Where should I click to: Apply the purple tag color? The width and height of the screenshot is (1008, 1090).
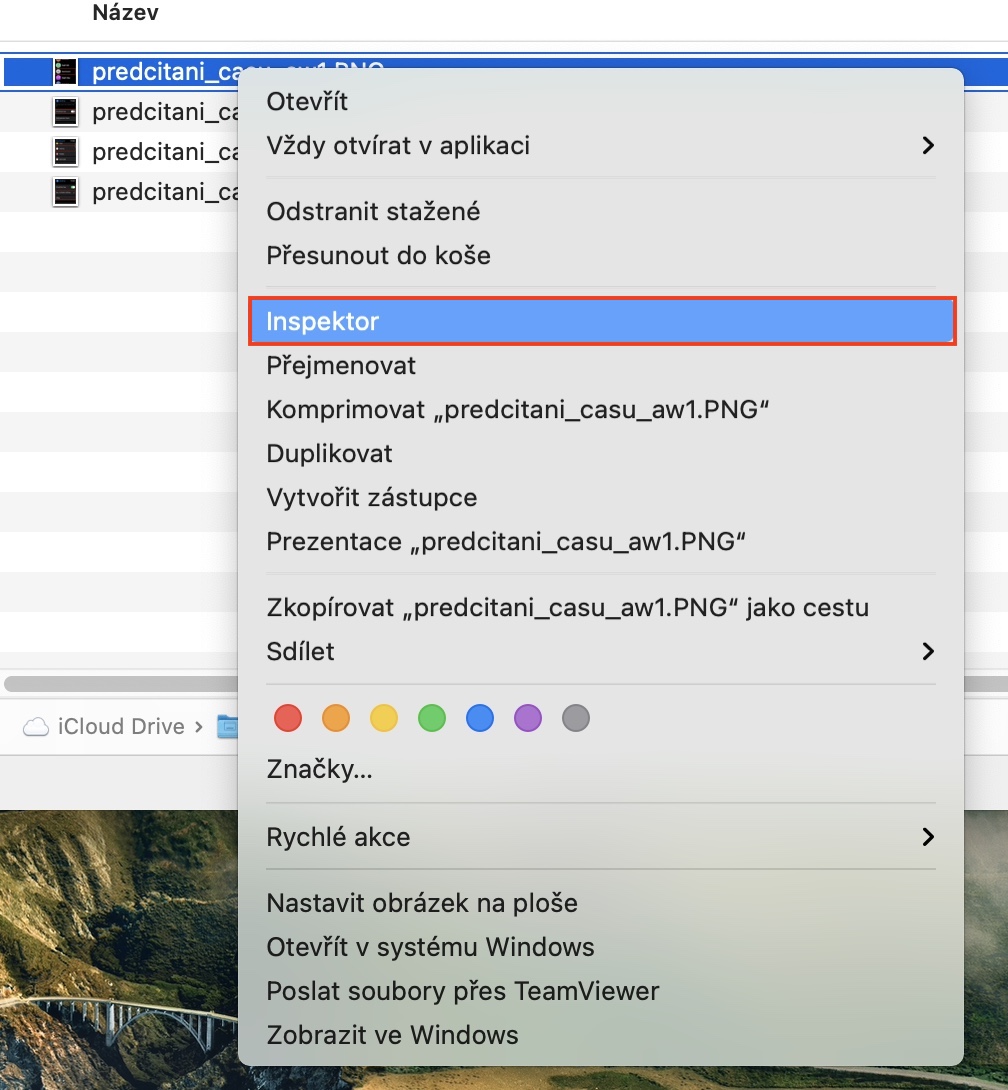pos(528,718)
